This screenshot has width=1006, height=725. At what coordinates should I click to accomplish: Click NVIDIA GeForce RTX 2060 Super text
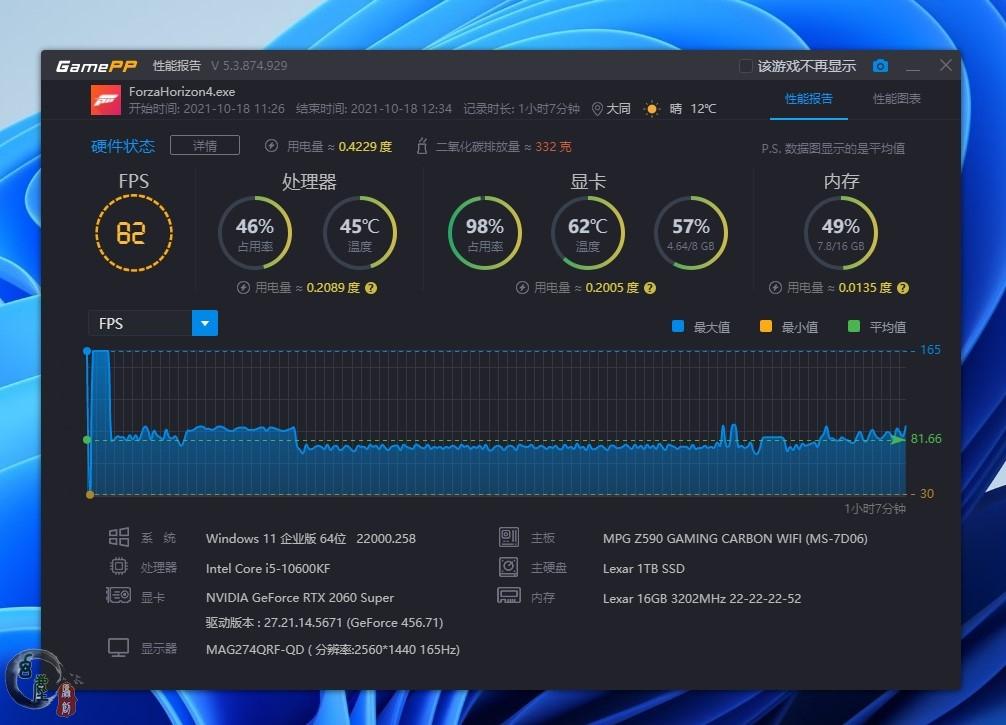click(x=300, y=598)
